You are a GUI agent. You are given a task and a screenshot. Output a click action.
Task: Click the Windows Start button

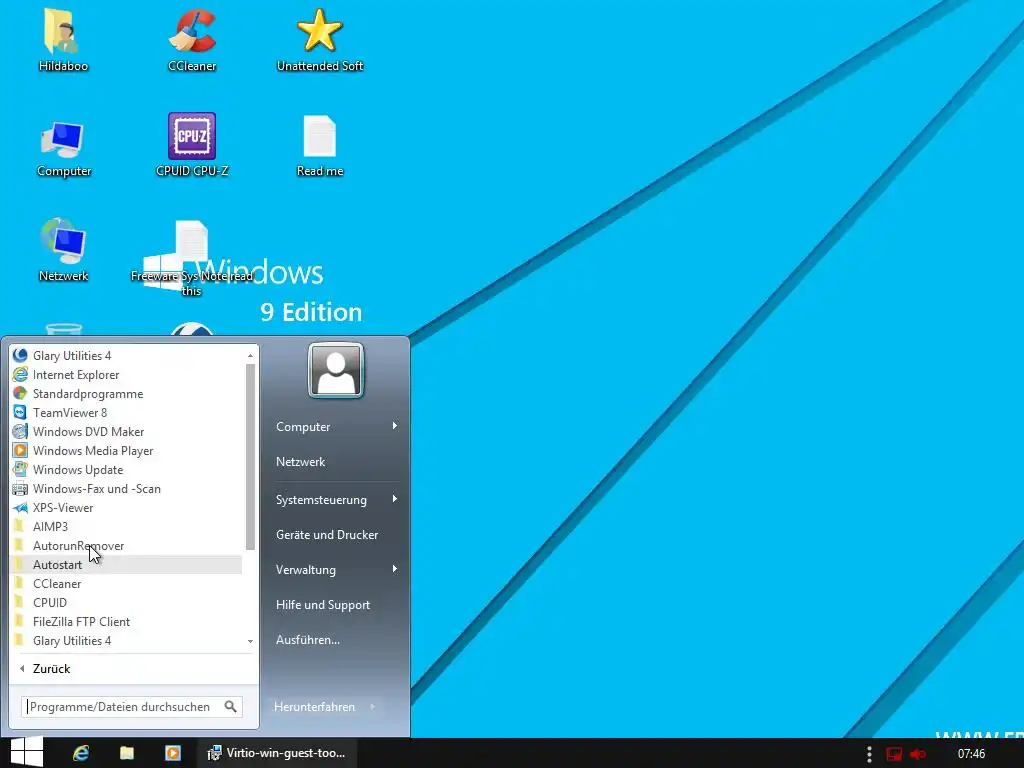click(x=26, y=752)
